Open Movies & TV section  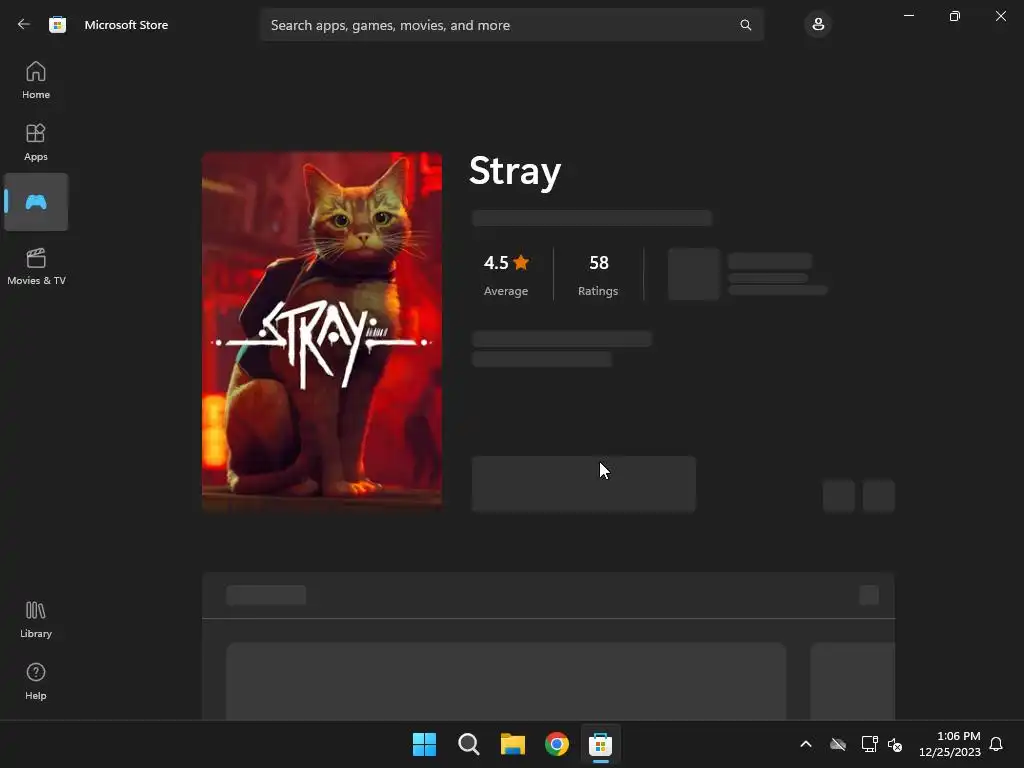click(x=36, y=266)
